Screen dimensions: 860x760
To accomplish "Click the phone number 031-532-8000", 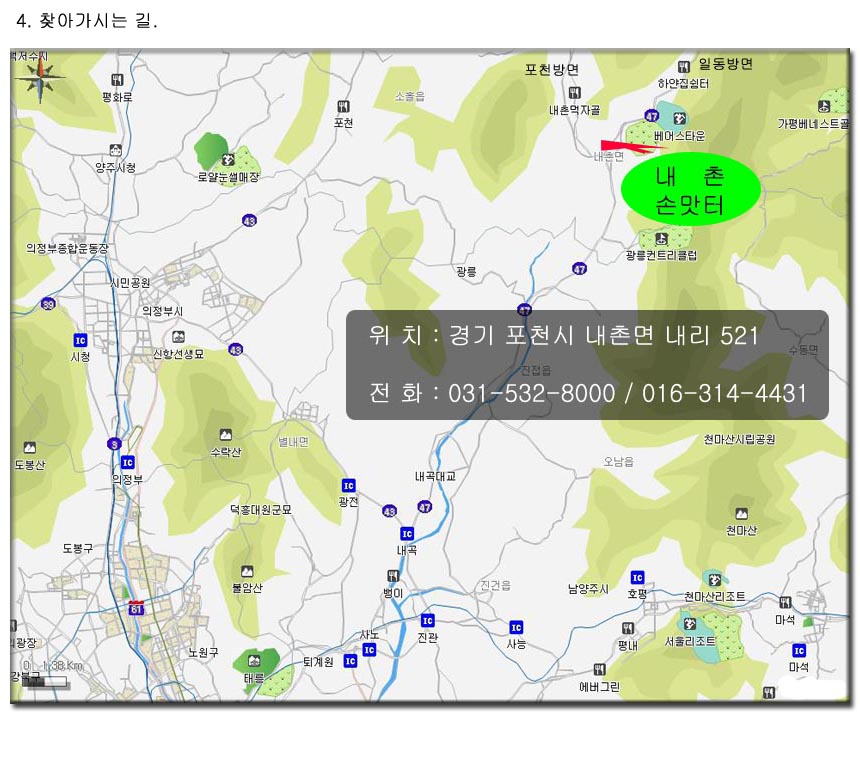I will point(532,394).
